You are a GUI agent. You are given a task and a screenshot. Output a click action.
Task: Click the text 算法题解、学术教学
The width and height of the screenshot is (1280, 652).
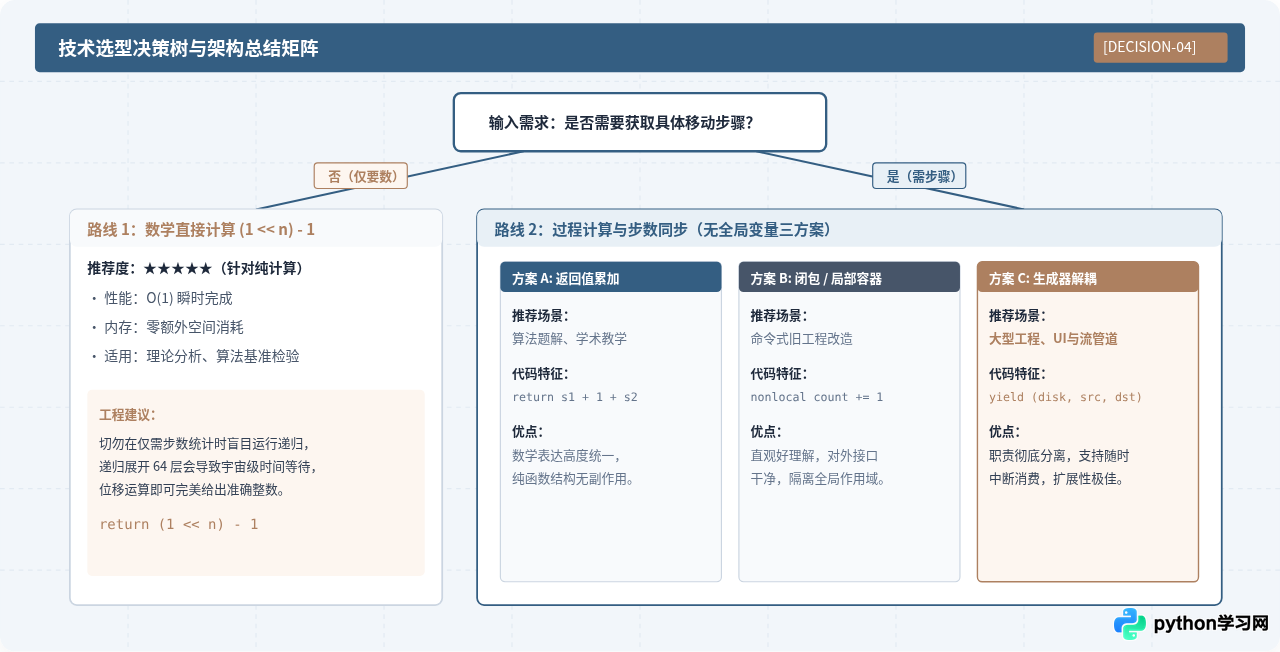570,338
